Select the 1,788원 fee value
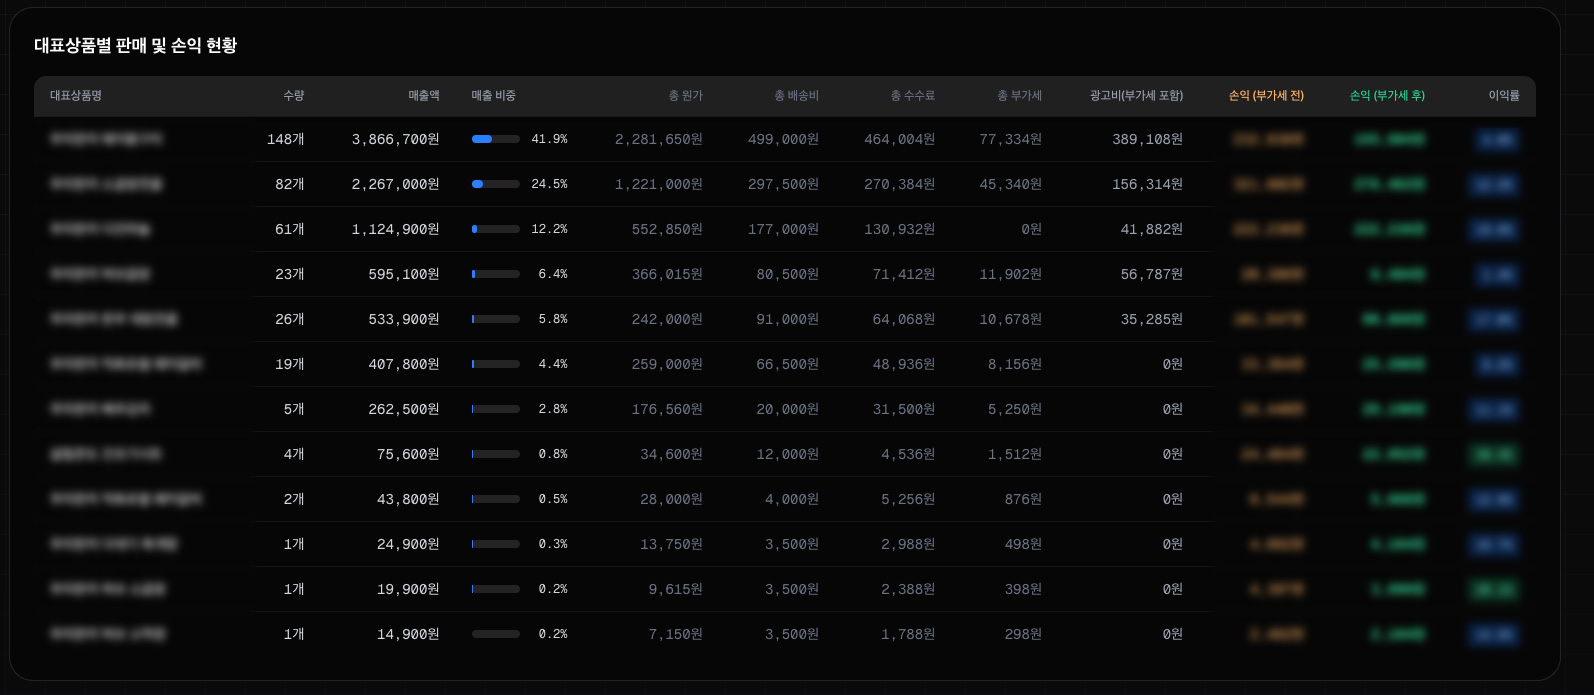The image size is (1594, 695). click(x=908, y=634)
